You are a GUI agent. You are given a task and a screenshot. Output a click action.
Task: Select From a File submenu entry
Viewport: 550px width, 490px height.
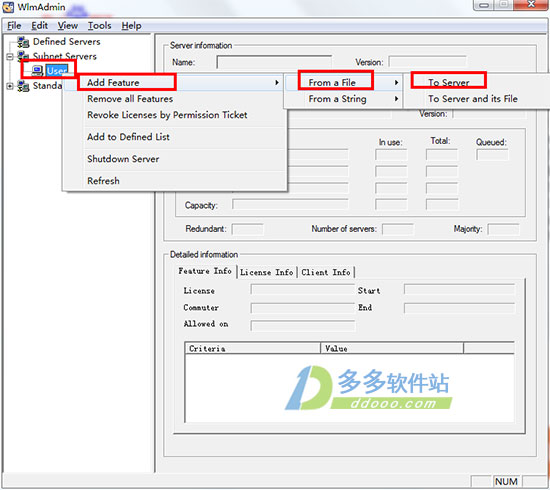(x=332, y=83)
